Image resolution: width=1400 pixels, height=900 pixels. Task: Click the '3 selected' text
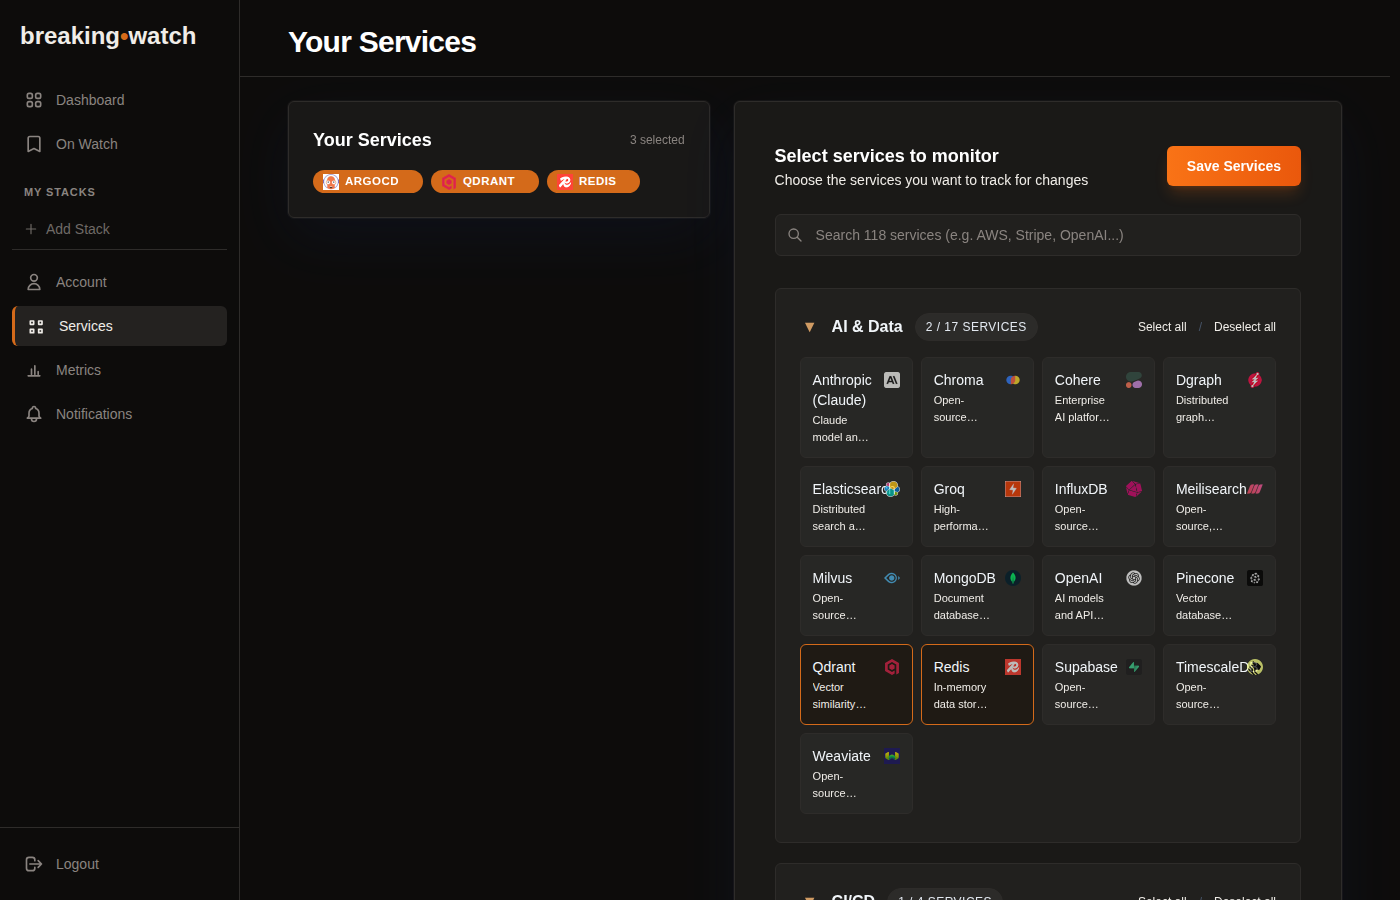[x=657, y=140]
